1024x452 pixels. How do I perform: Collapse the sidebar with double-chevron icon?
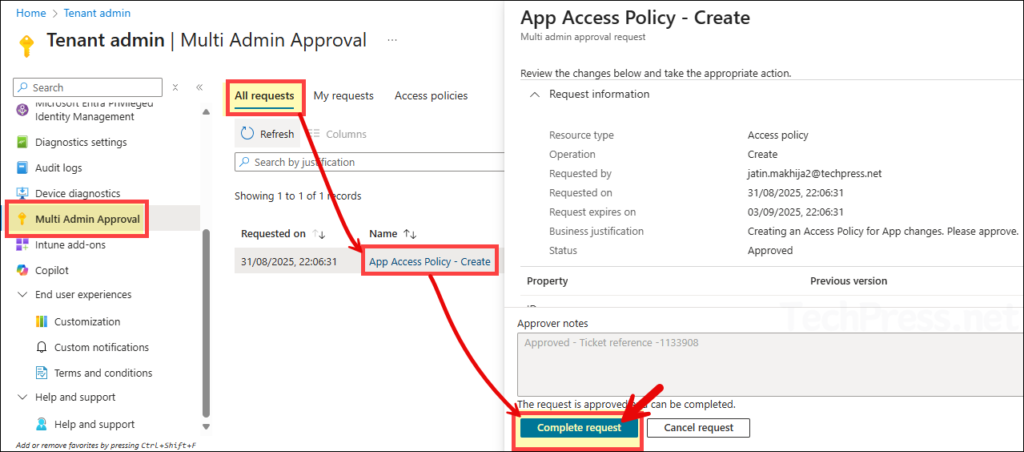(199, 88)
